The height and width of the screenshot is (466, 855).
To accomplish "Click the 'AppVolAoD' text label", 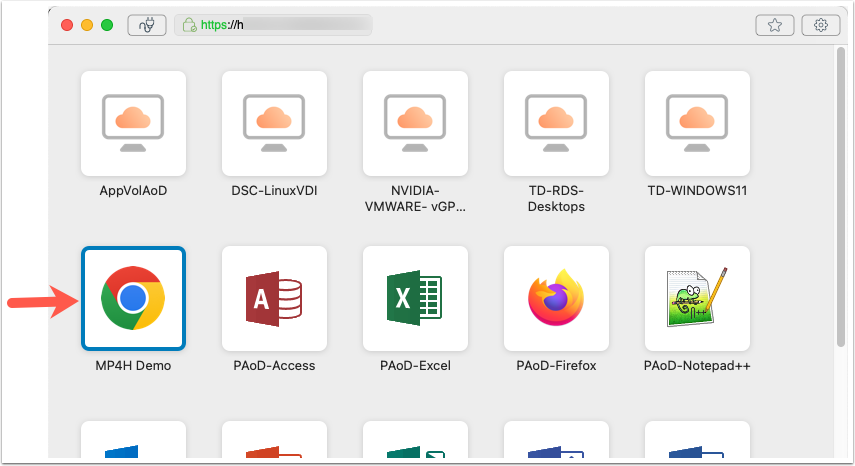I will click(133, 190).
